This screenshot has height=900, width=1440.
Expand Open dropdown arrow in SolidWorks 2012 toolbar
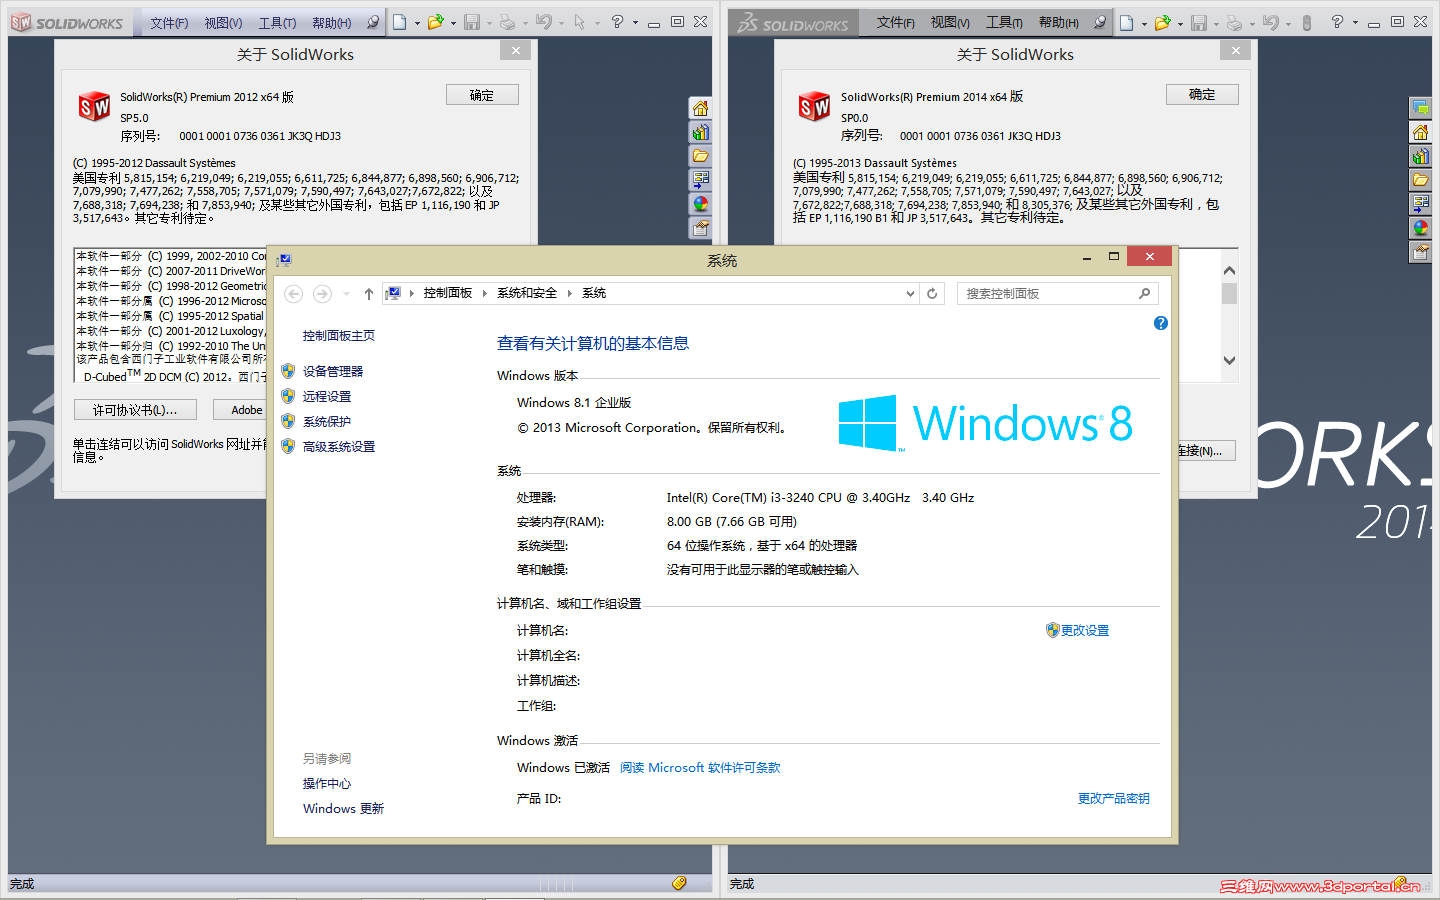pos(453,23)
